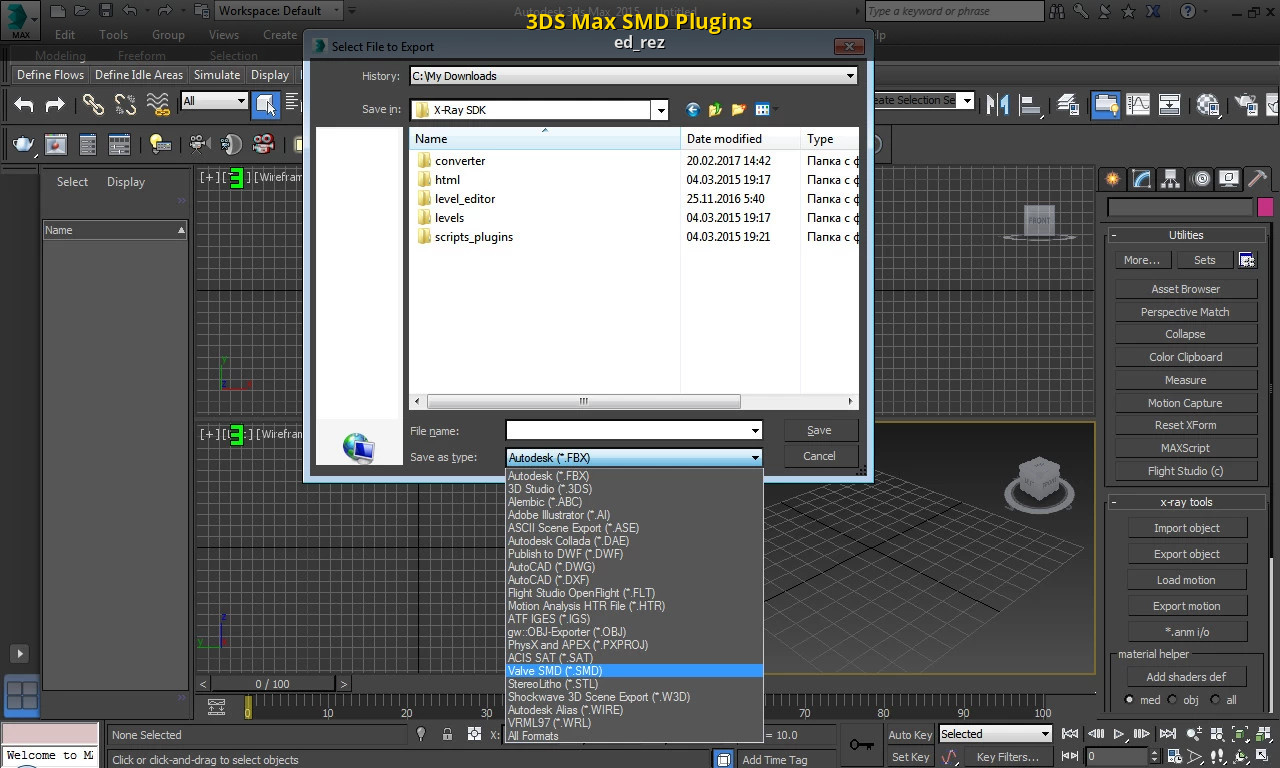
Task: Click the light lister bulb icon
Action: coord(160,144)
